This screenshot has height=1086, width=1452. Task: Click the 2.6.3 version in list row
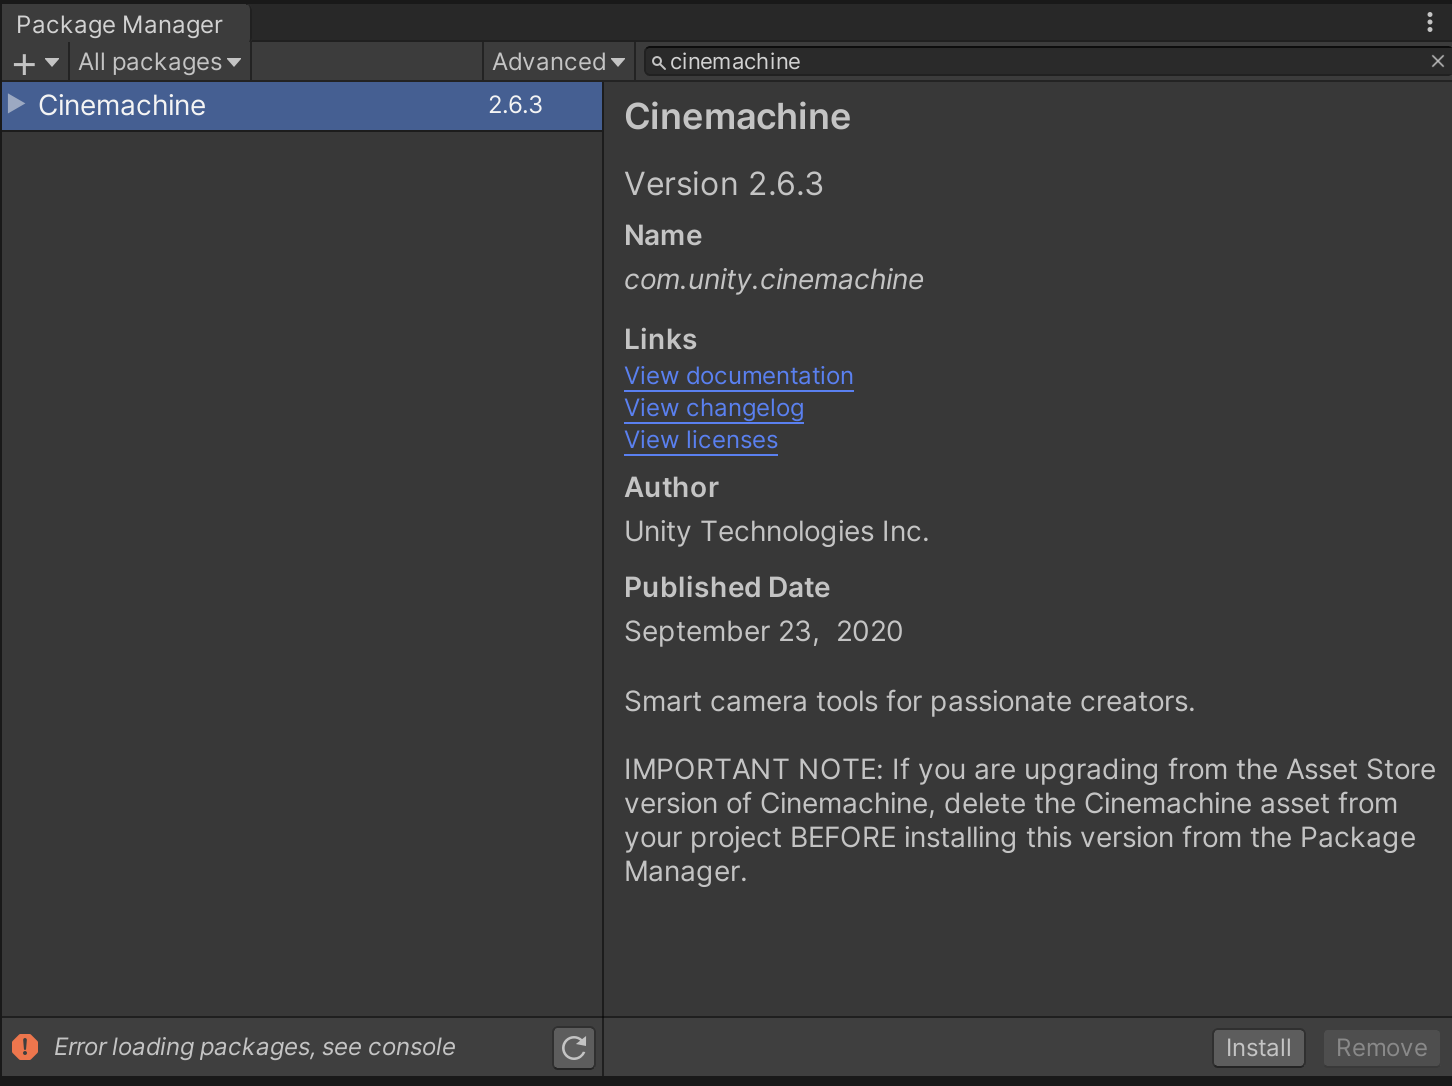(515, 105)
